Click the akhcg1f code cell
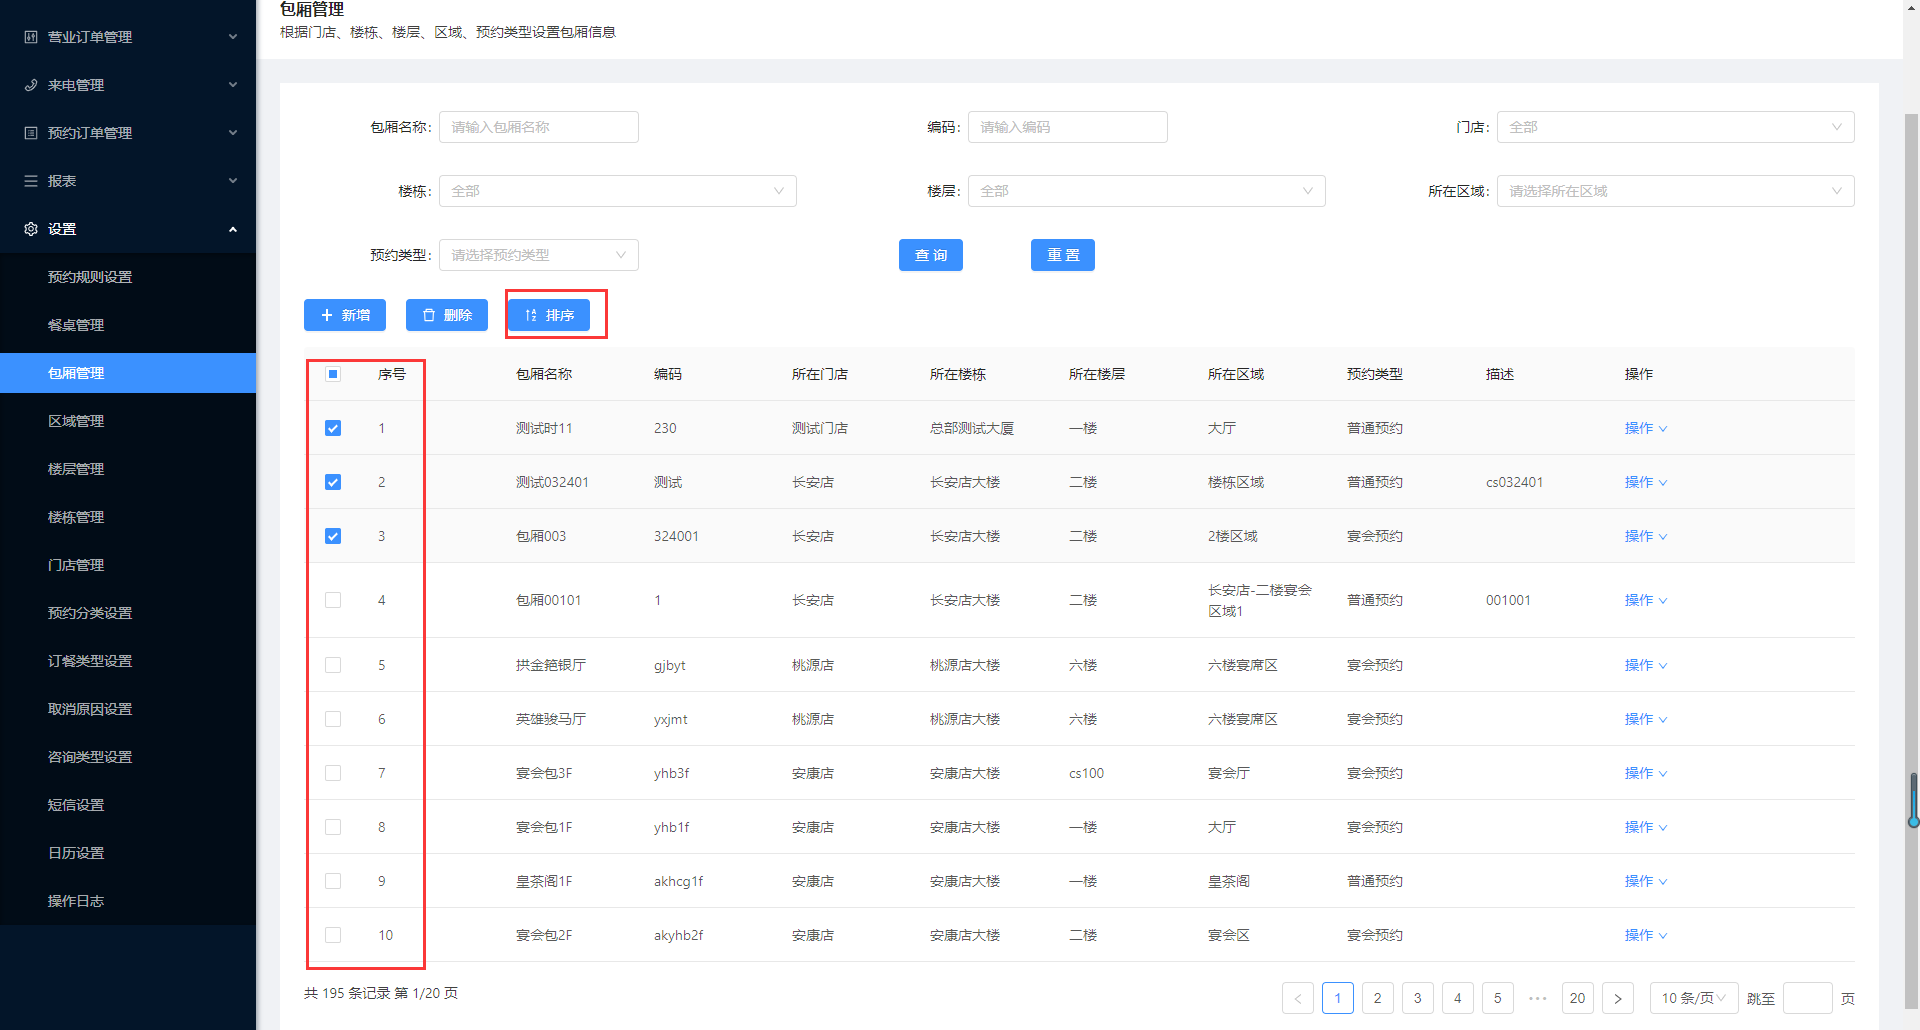 pos(679,881)
